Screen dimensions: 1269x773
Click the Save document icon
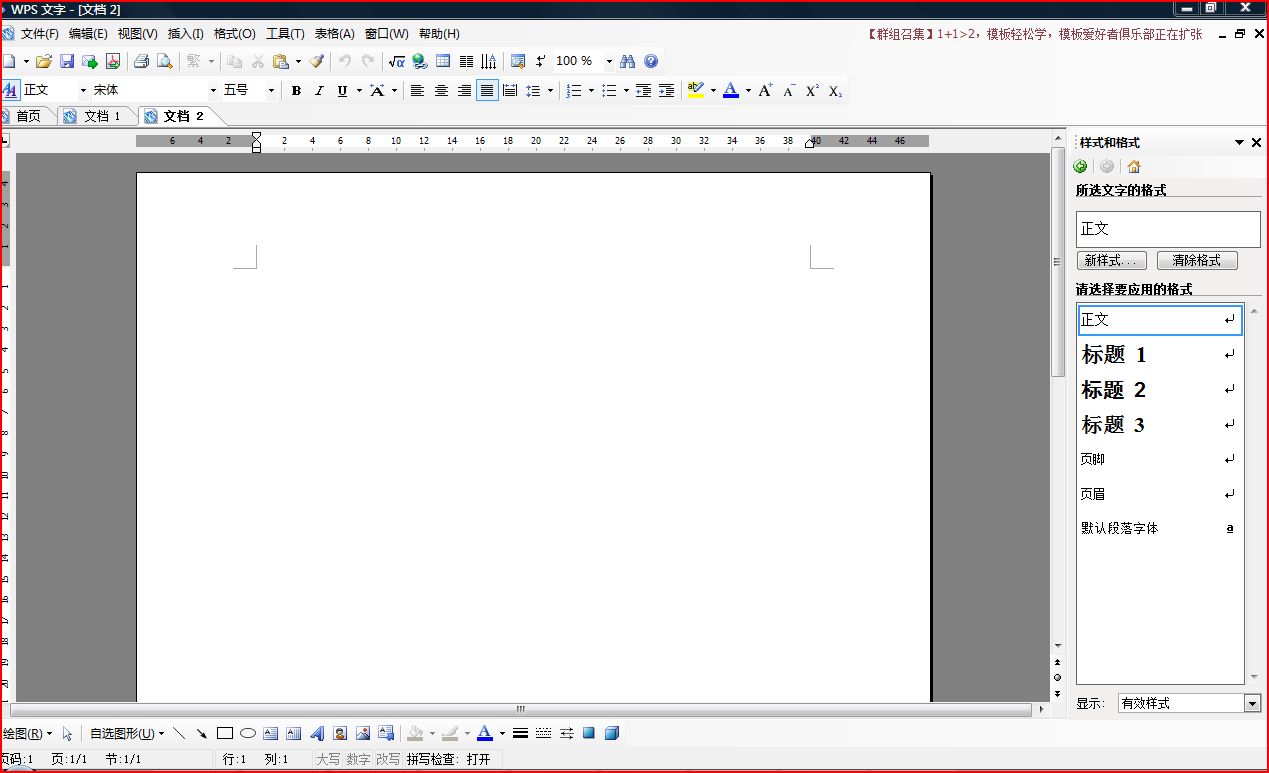67,61
